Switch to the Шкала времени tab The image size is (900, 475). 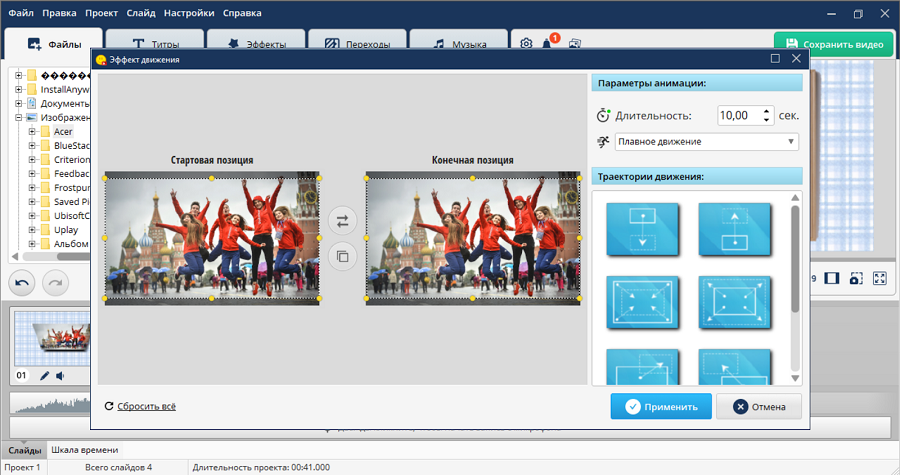84,450
